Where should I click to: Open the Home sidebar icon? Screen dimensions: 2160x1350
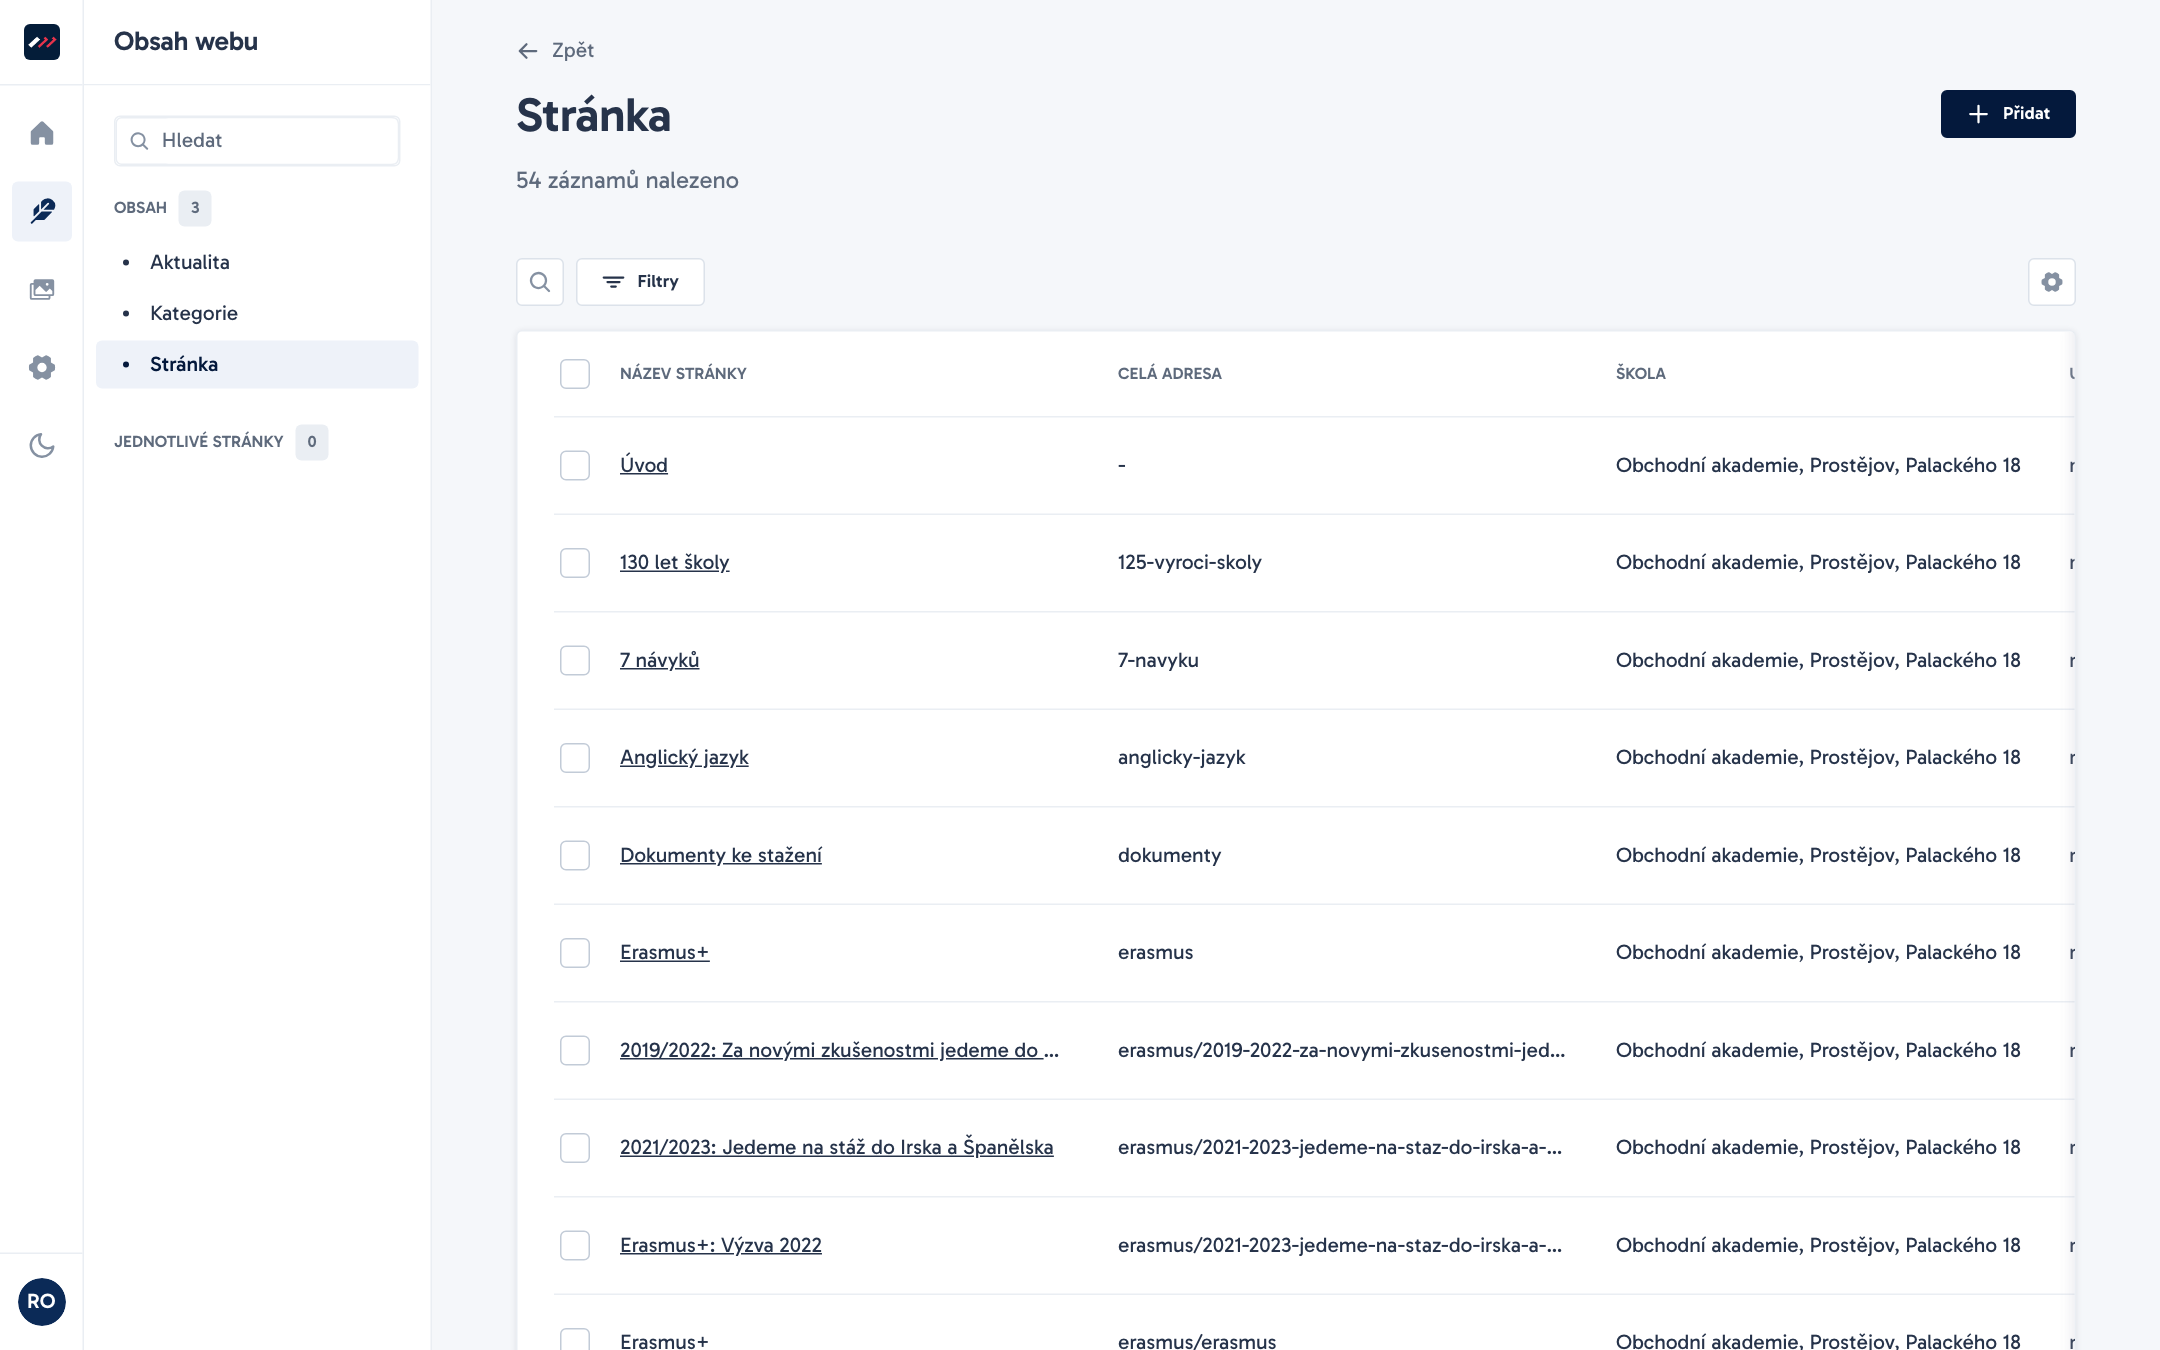click(x=42, y=133)
